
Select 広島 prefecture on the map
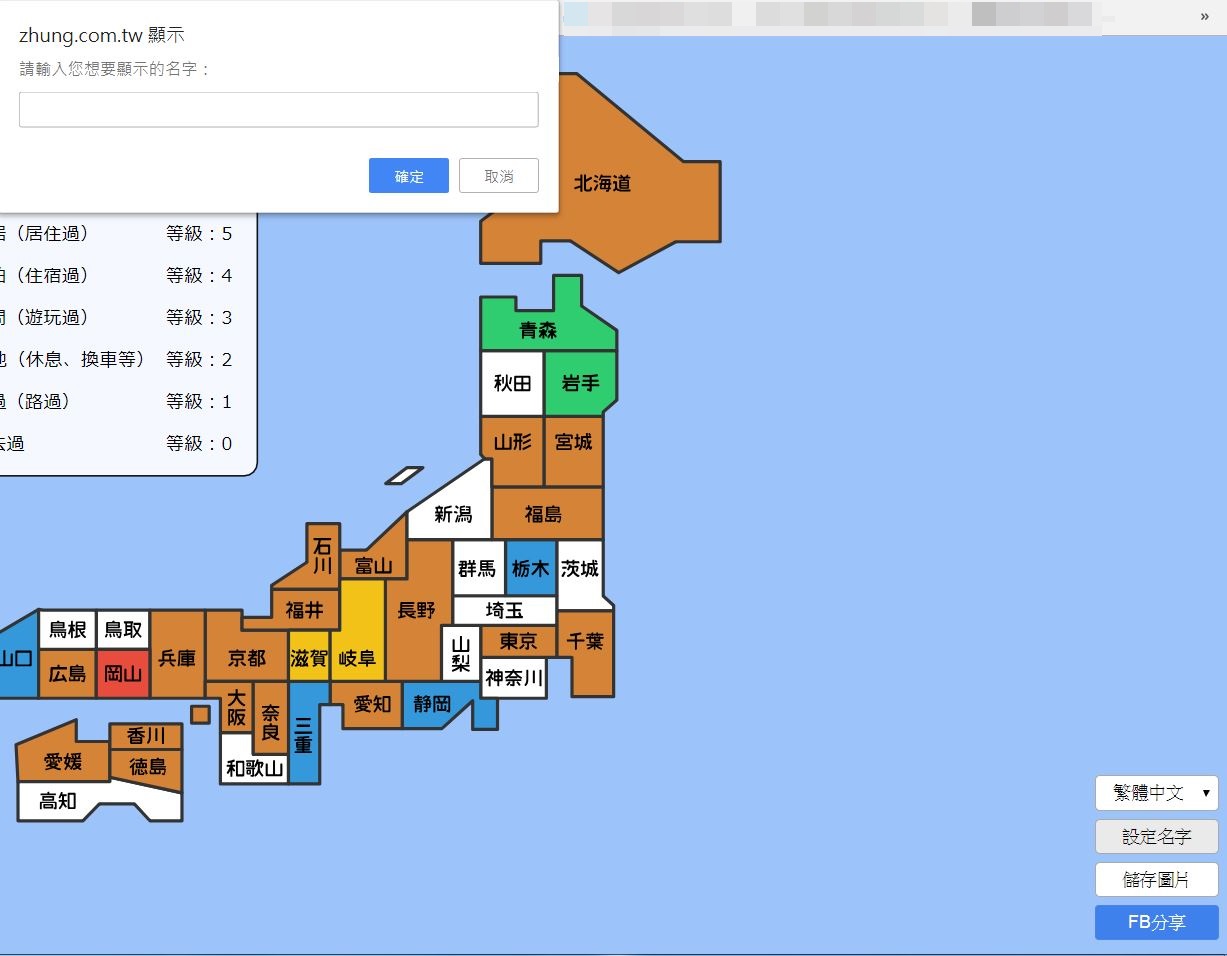[68, 673]
